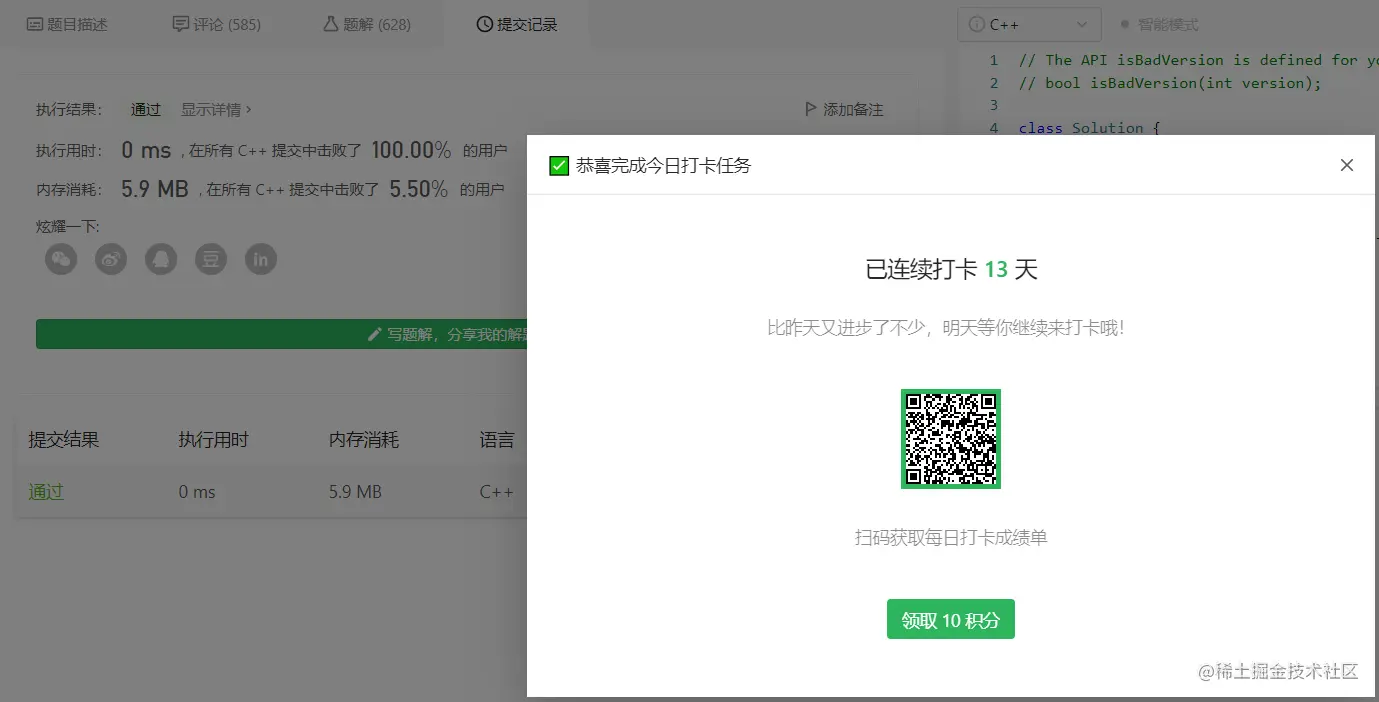Share result via LinkedIn icon

click(261, 260)
